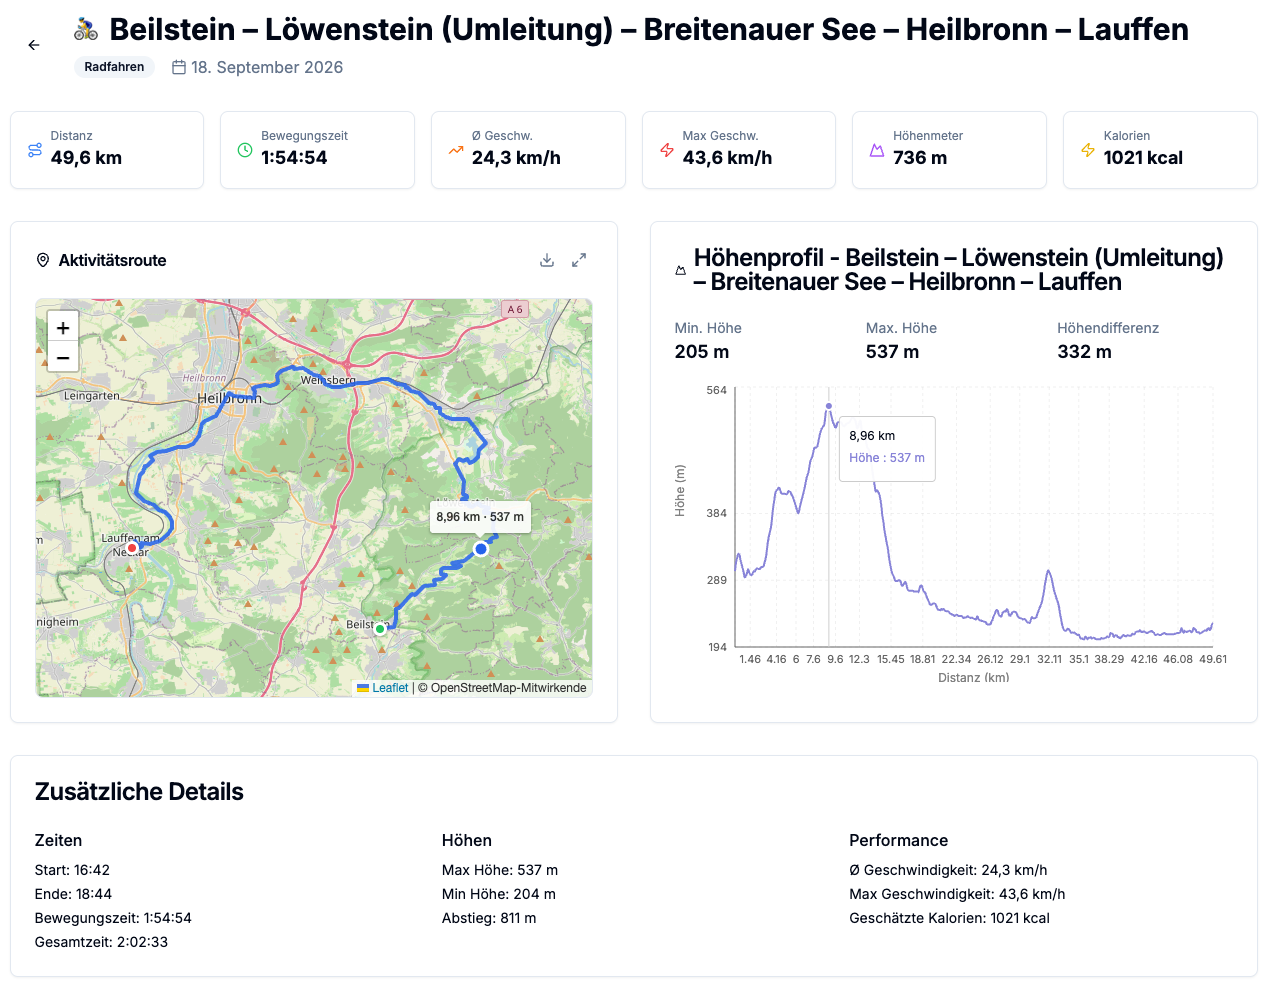Click the Max. Höhe value 537 m
The image size is (1269, 987).
[x=892, y=352]
